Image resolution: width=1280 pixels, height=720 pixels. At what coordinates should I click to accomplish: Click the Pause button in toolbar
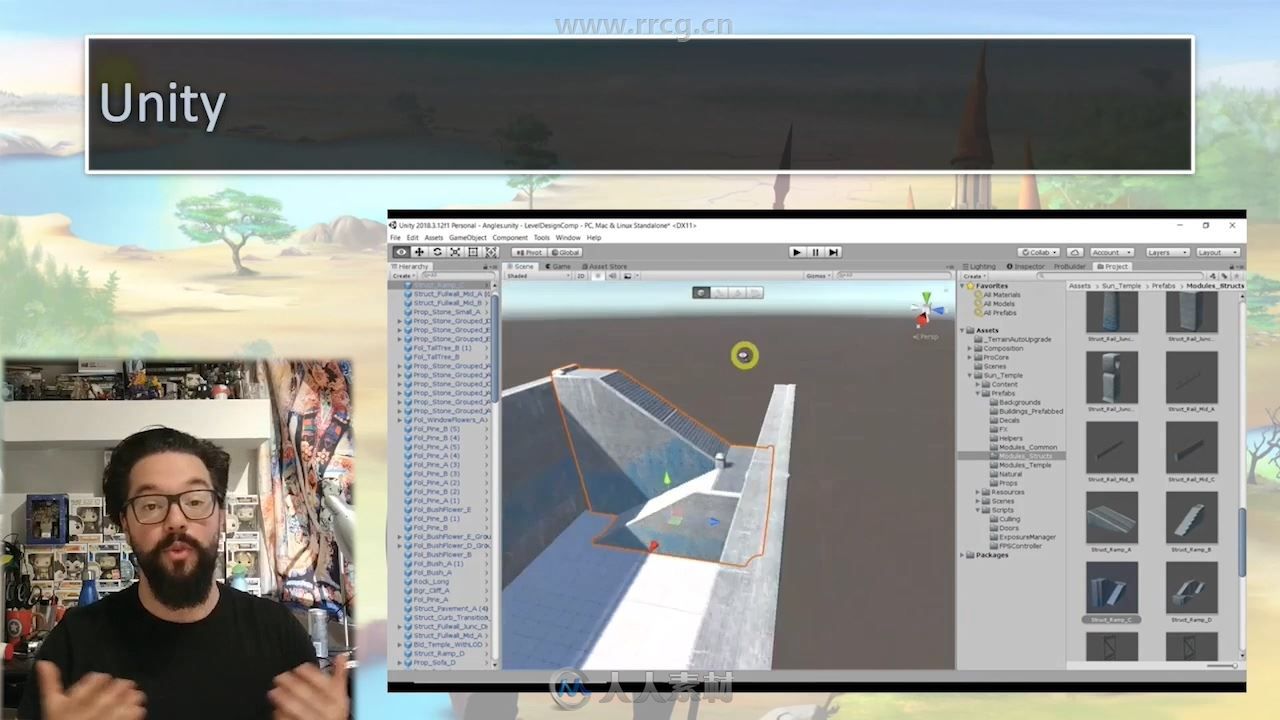tap(815, 252)
